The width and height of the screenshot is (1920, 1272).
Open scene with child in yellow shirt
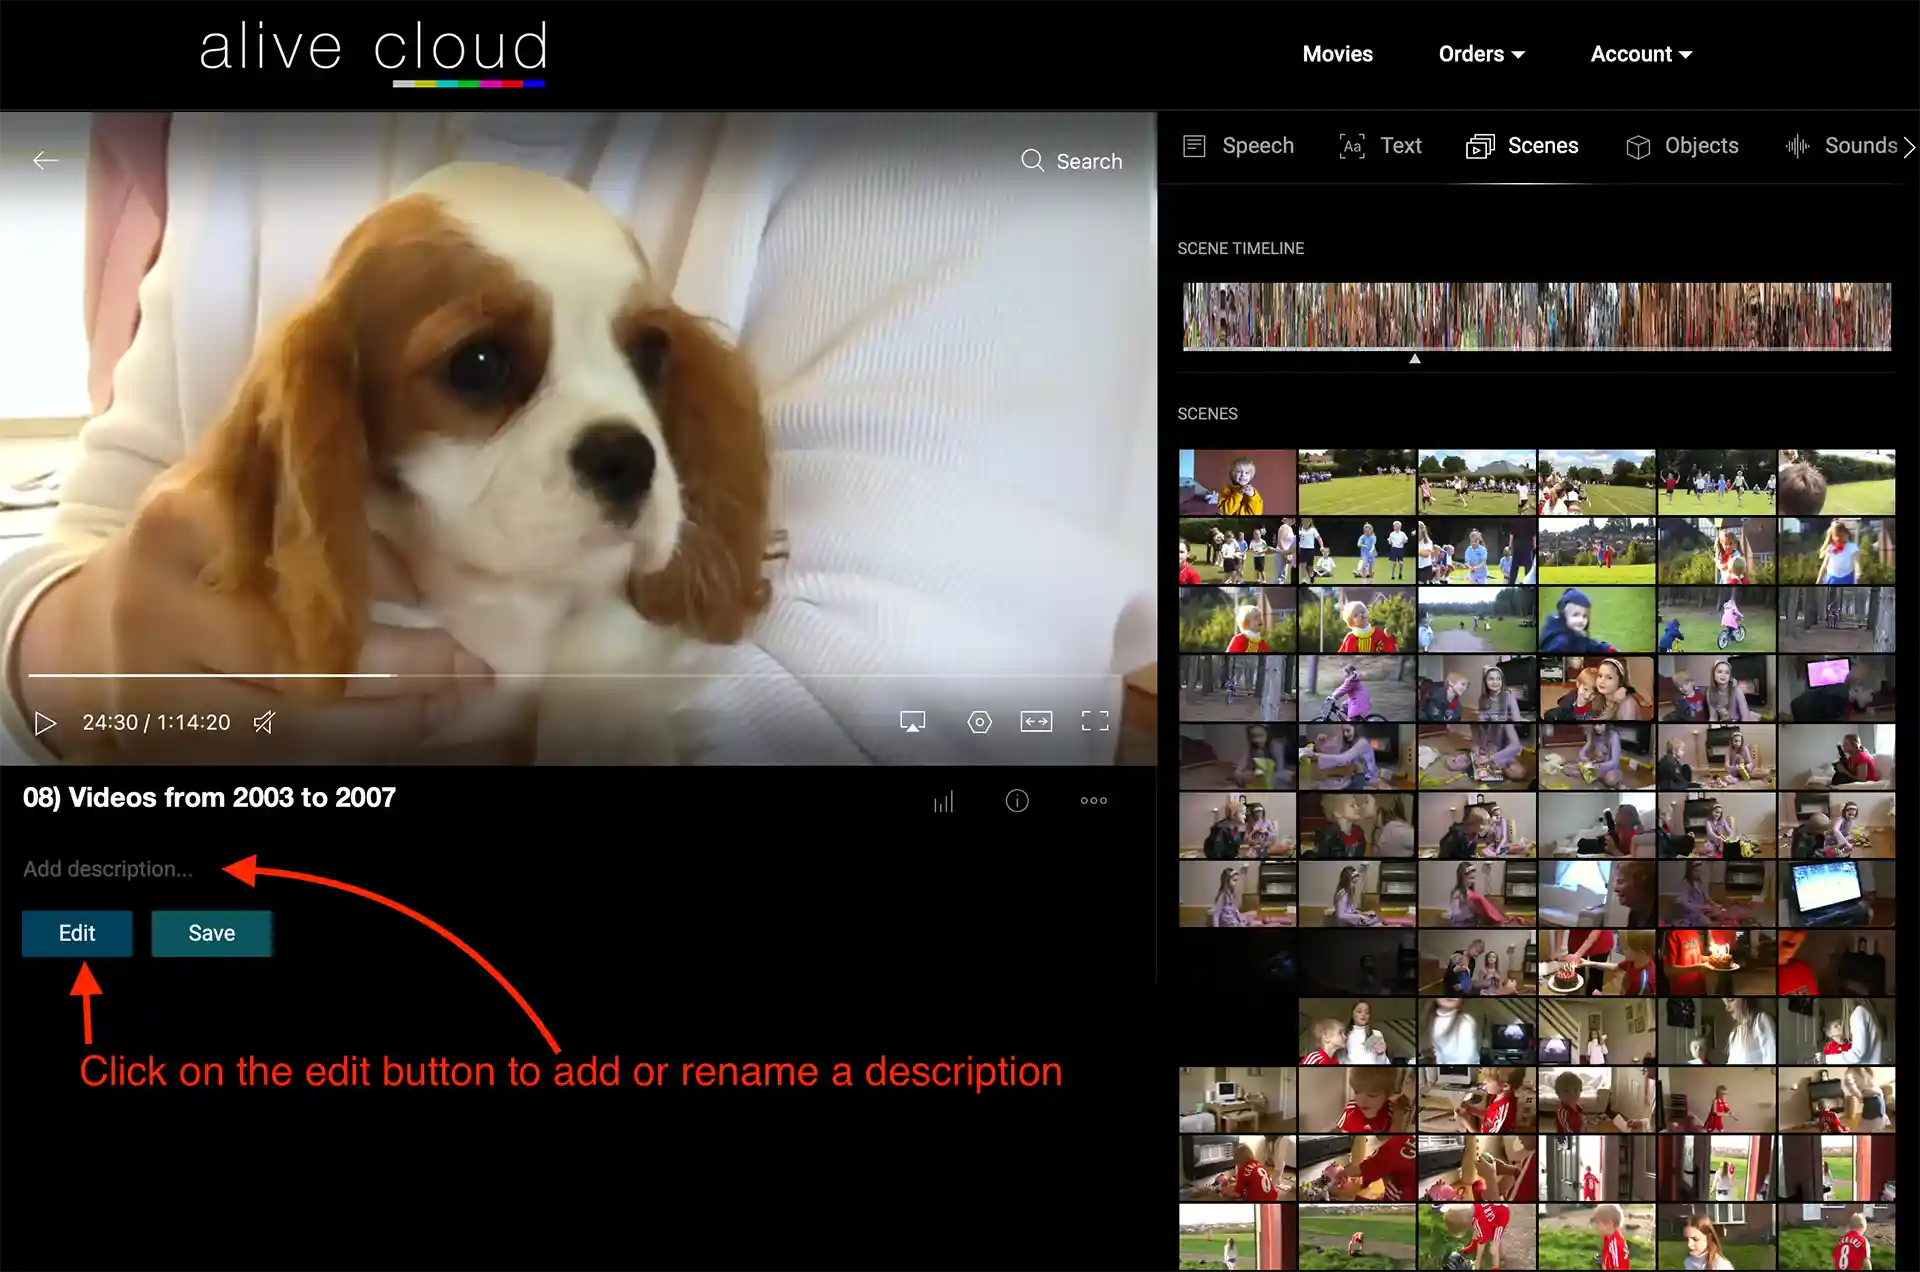(1237, 482)
